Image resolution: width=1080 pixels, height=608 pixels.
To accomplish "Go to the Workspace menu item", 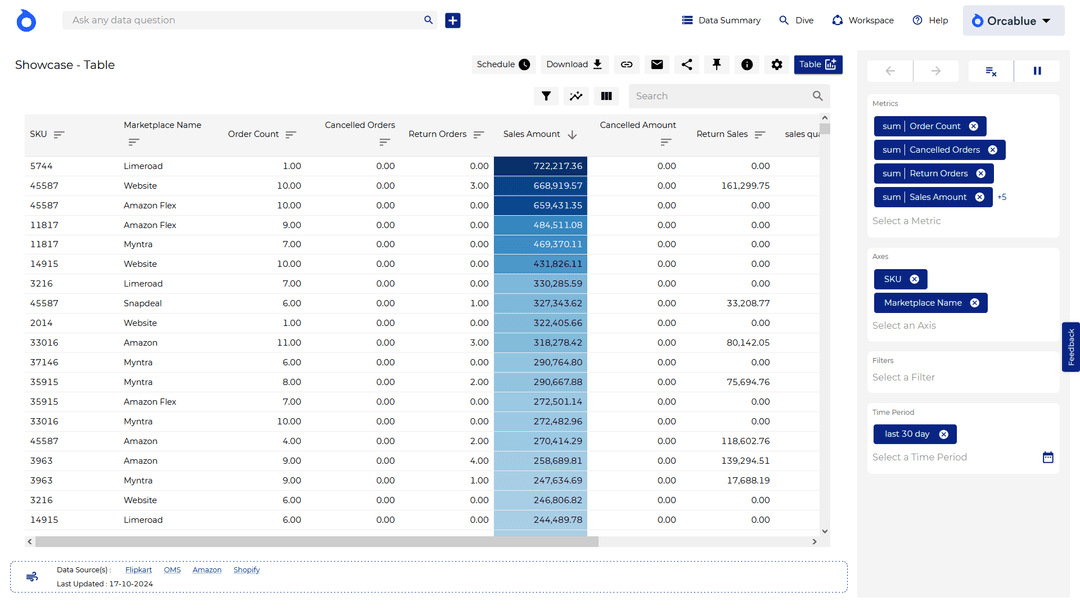I will pos(862,21).
